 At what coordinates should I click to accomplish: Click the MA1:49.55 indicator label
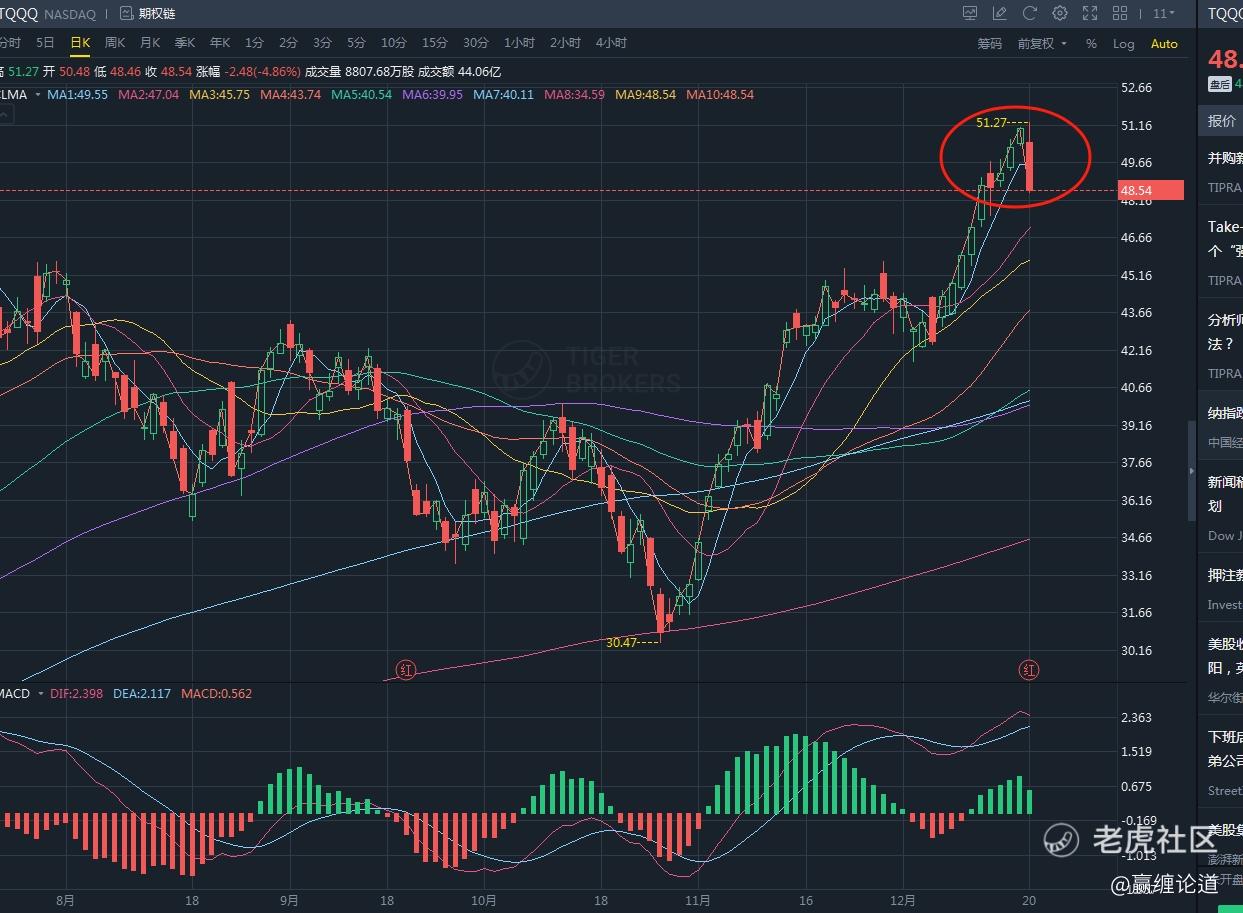coord(78,95)
